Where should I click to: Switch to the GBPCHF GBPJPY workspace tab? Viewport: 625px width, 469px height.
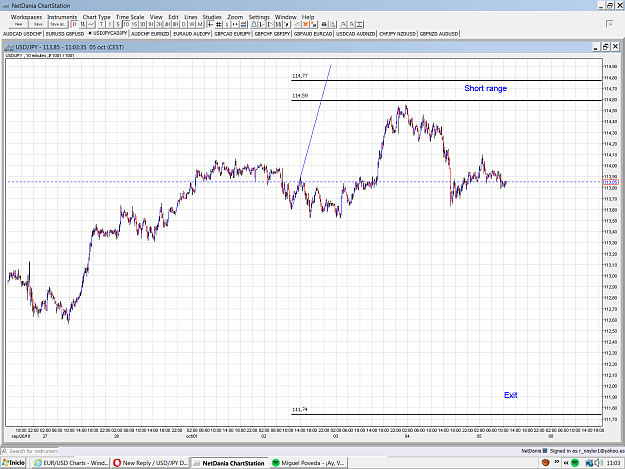tap(272, 34)
